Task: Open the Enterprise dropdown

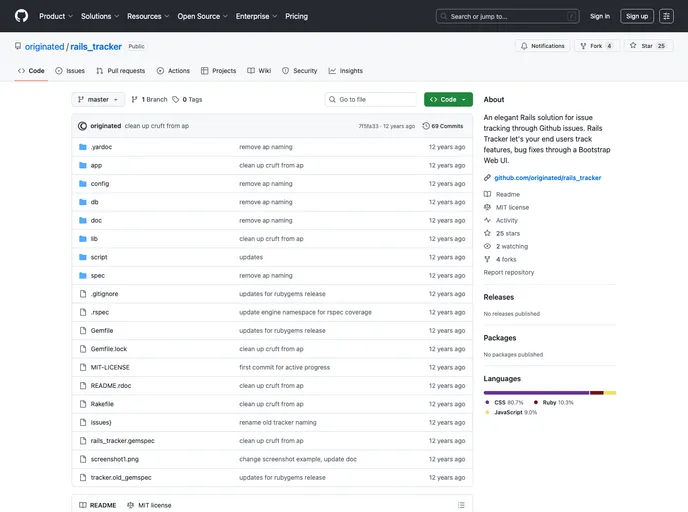Action: tap(256, 16)
